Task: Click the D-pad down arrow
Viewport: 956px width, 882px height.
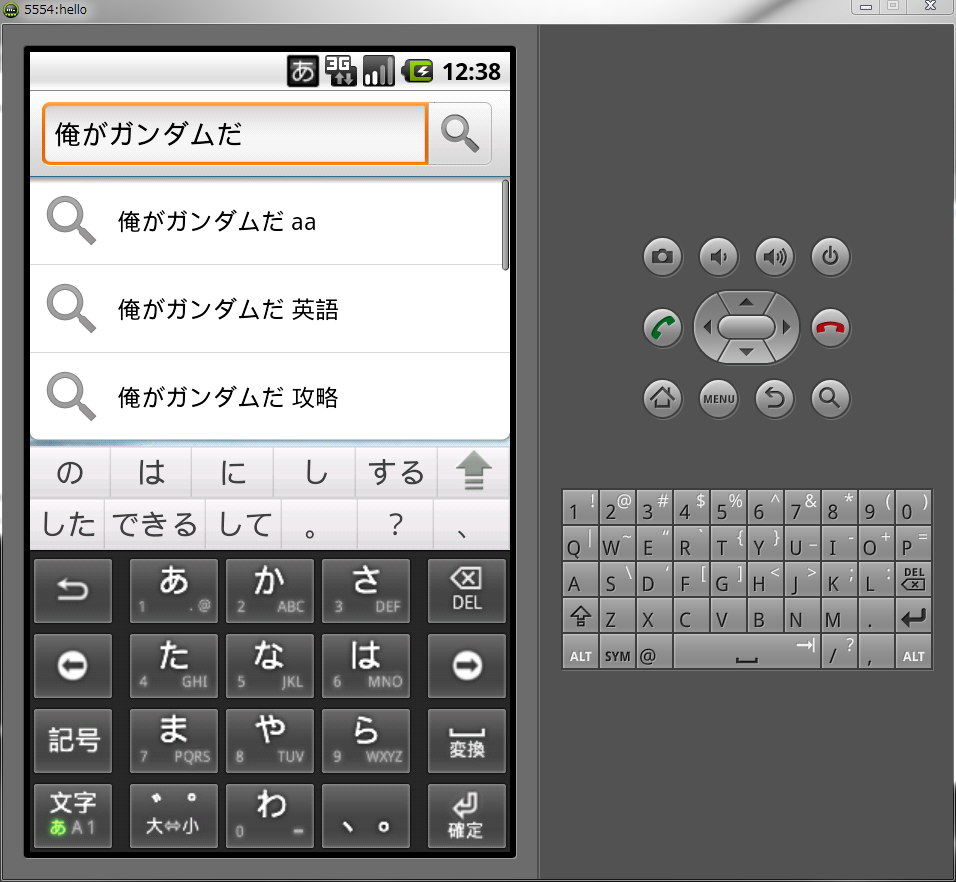Action: (746, 353)
